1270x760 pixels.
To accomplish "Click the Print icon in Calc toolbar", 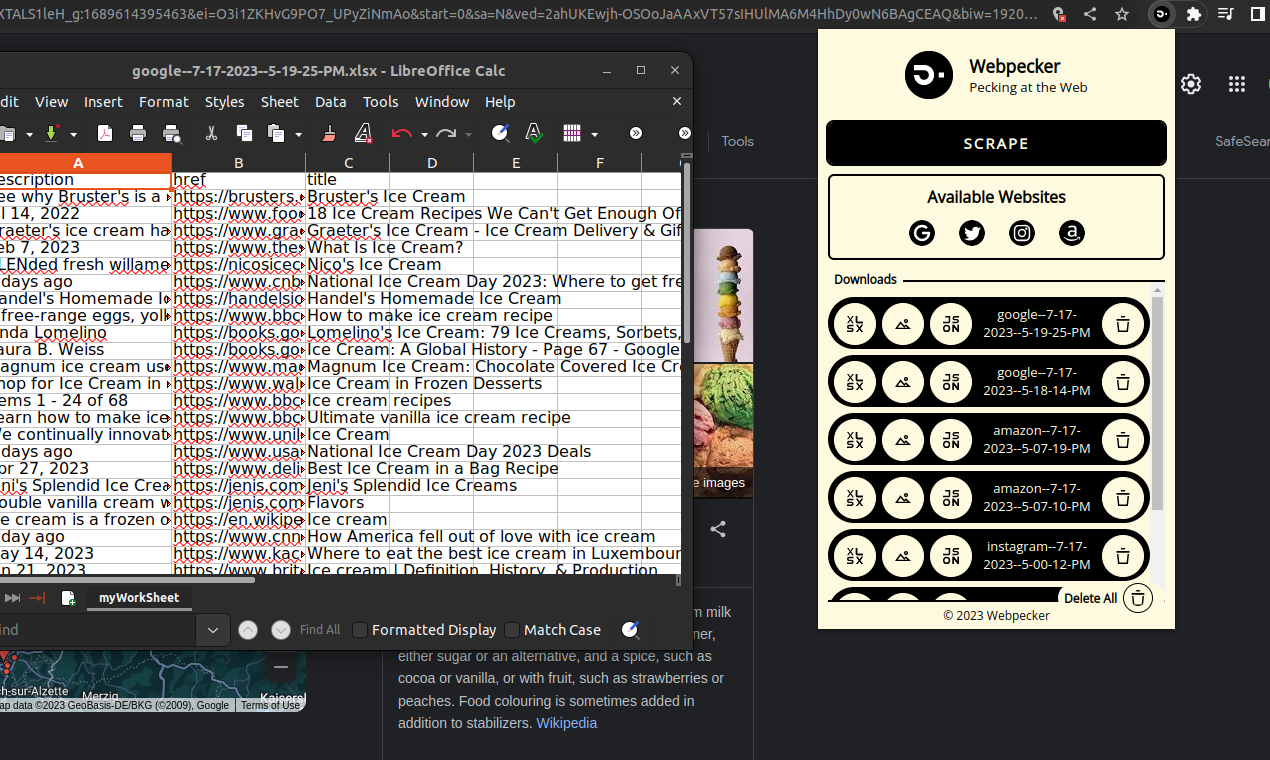I will click(x=138, y=133).
